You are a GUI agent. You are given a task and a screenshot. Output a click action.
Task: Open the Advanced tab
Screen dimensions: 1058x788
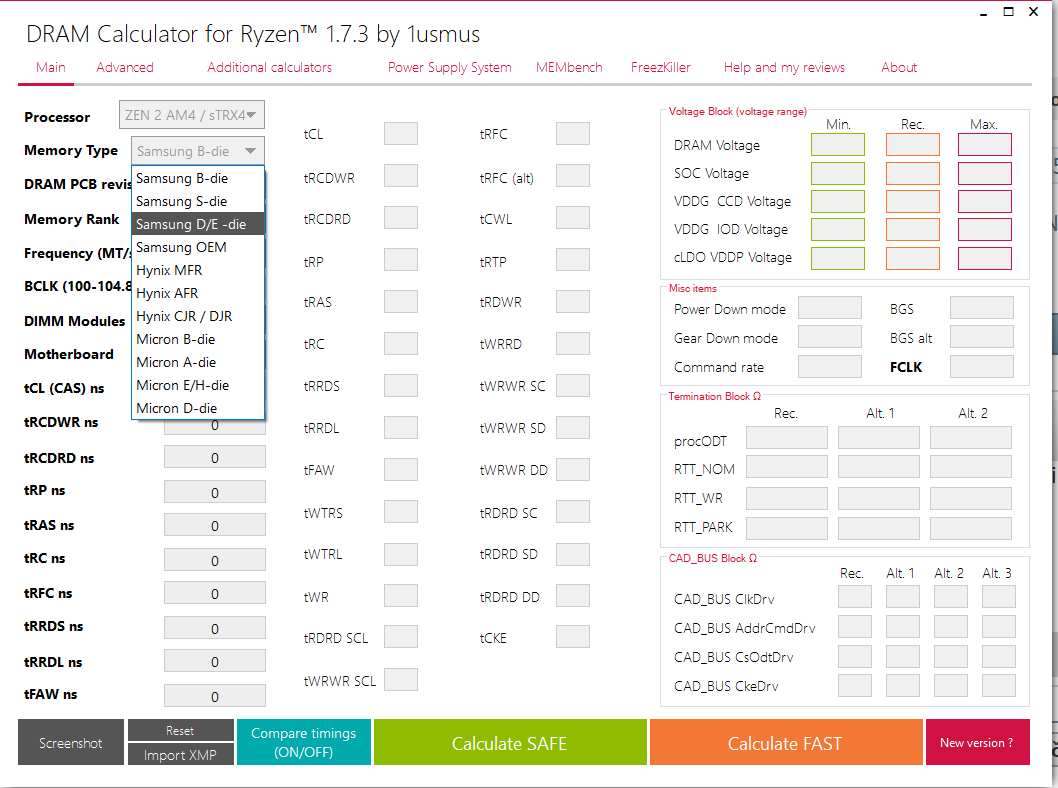(125, 67)
